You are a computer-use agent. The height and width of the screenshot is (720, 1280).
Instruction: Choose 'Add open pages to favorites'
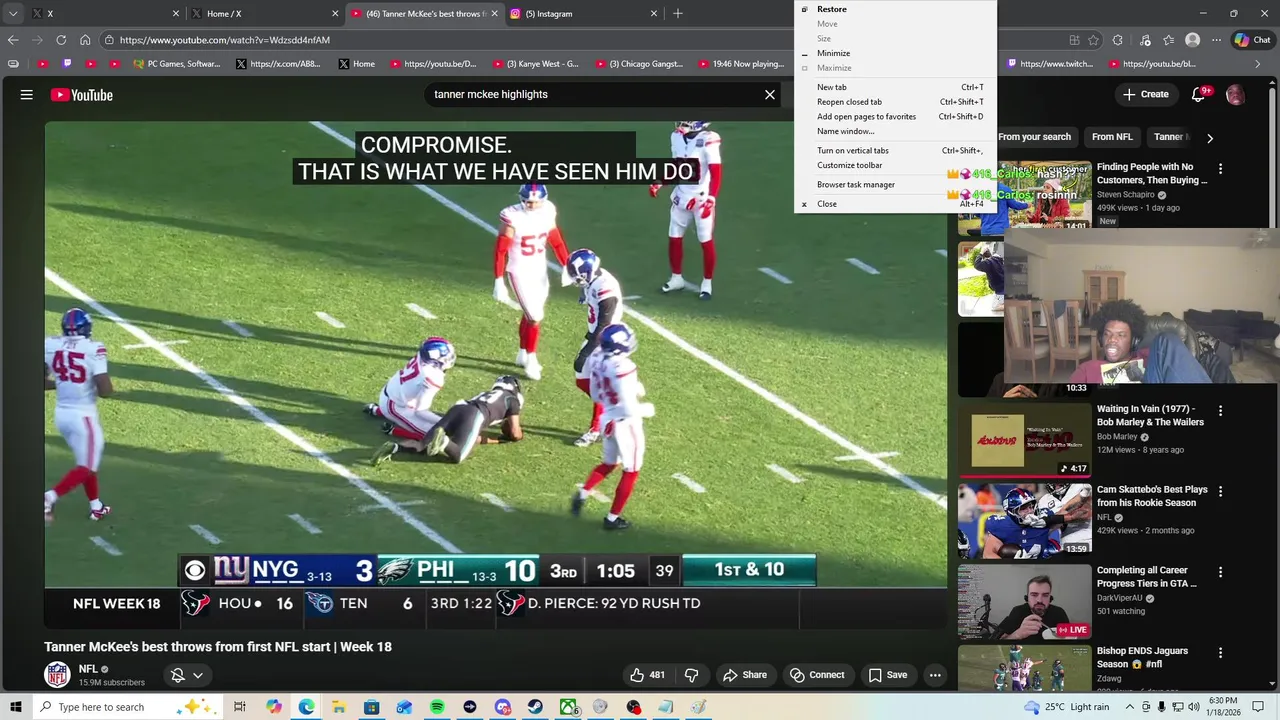point(895,117)
